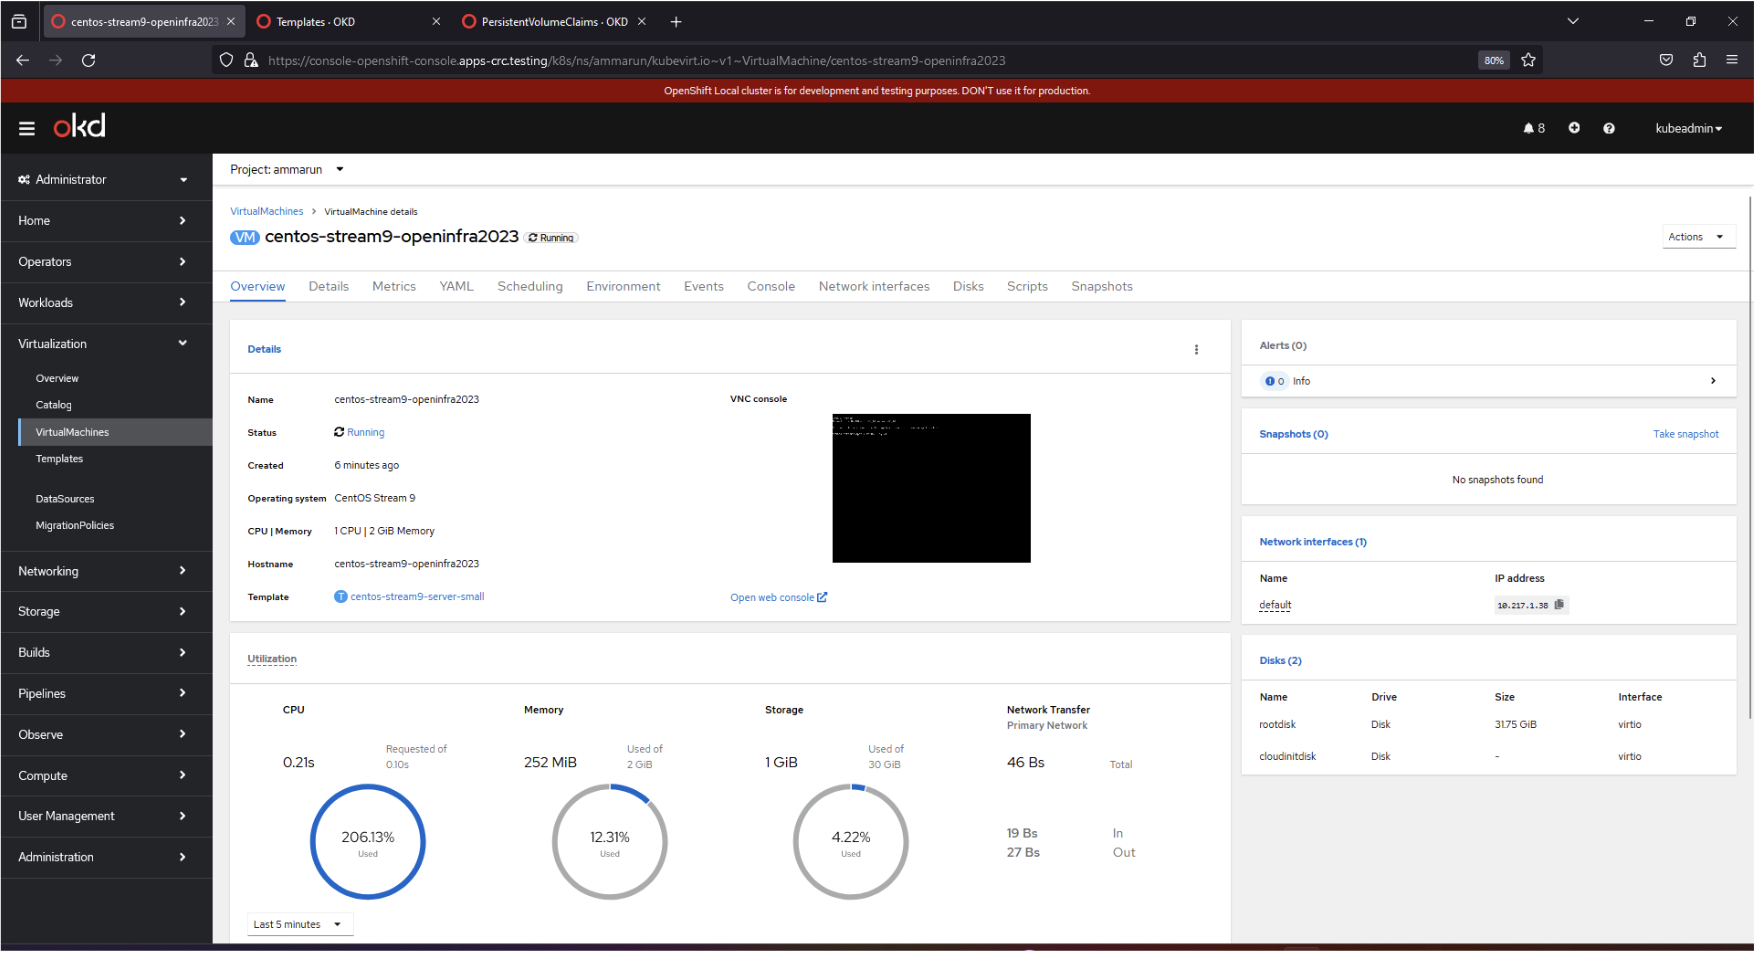Expand the Administration navigation section
The image size is (1756, 968).
click(106, 858)
